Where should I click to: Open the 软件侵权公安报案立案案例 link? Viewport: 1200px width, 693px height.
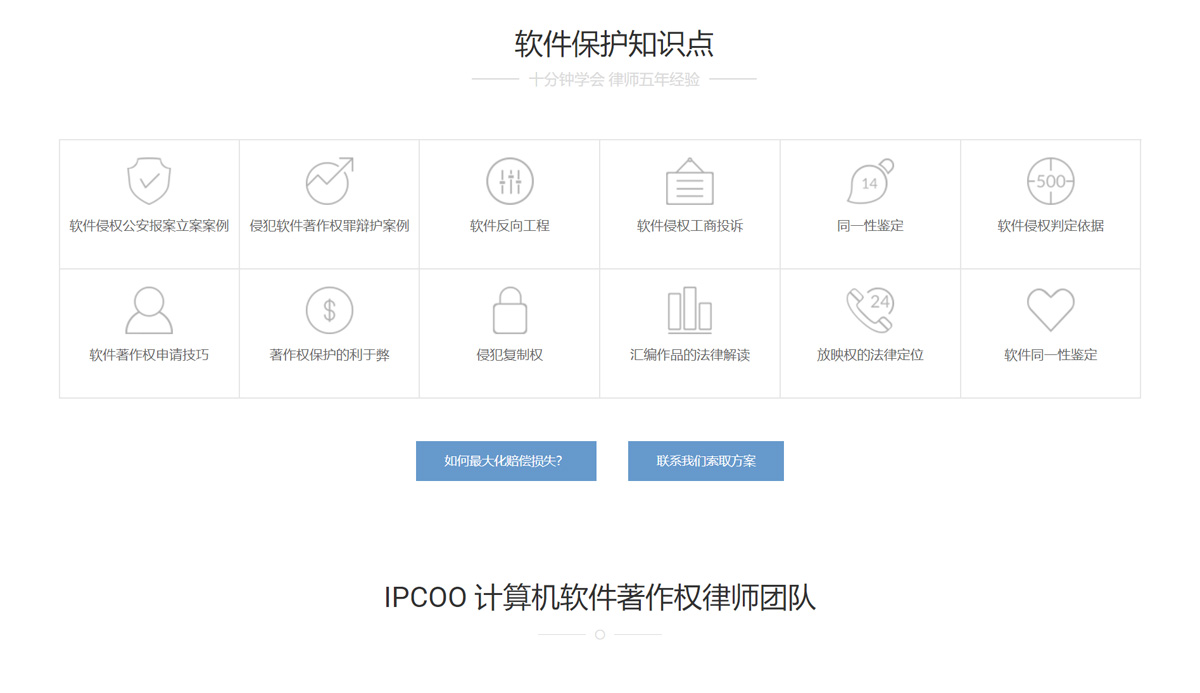[149, 226]
